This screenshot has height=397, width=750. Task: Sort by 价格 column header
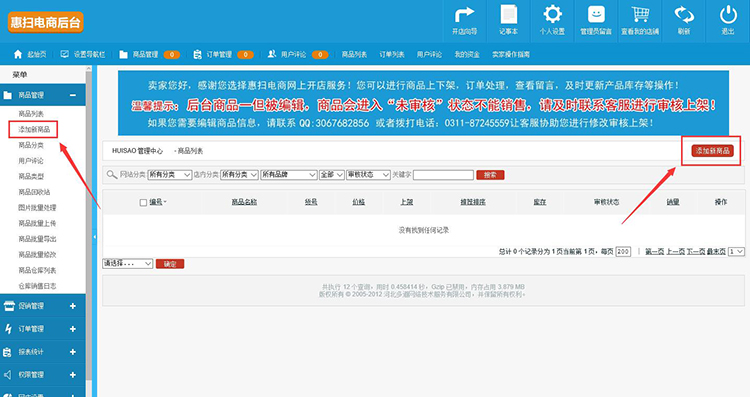[358, 202]
